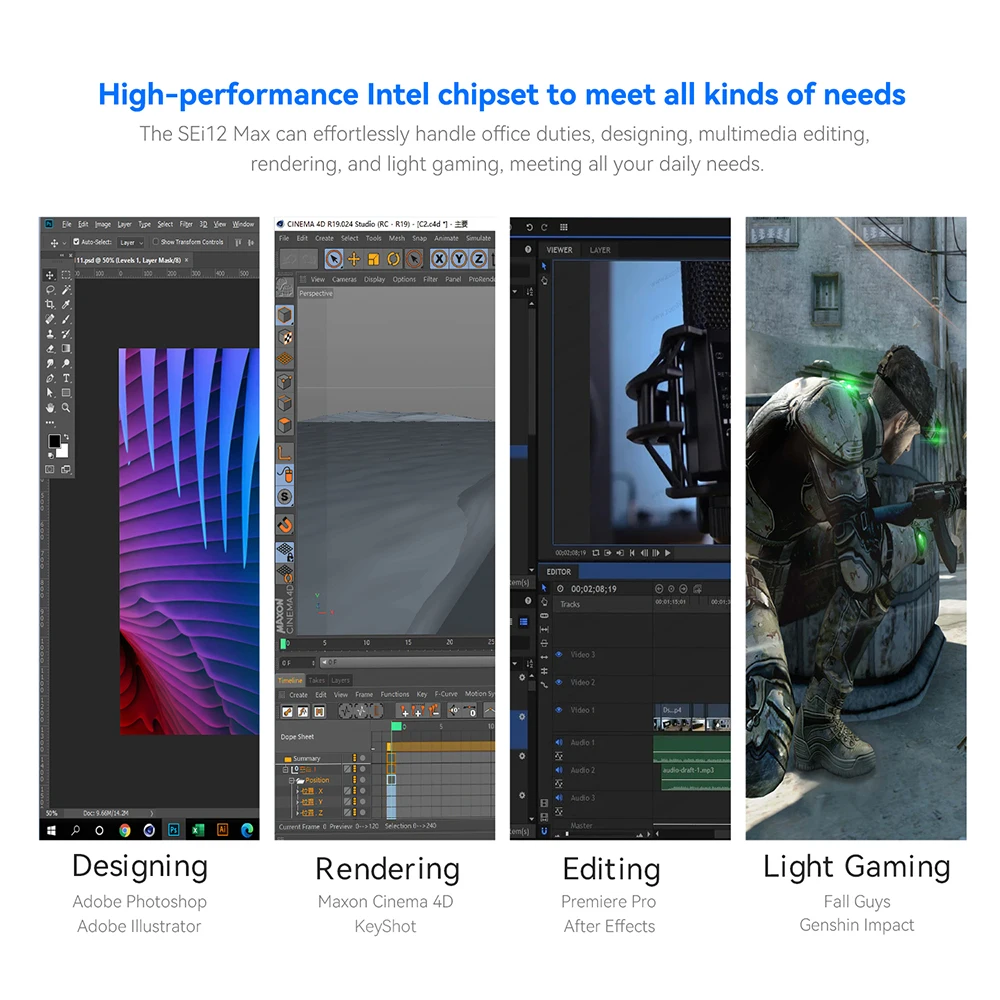Open the Mesh menu in Cinema 4D
1000x1000 pixels.
397,238
